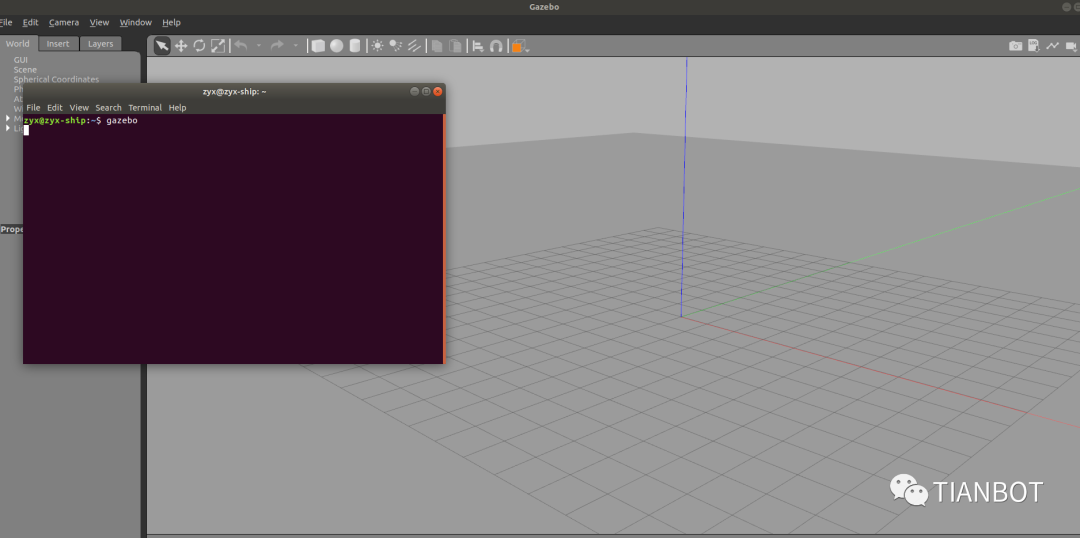The width and height of the screenshot is (1080, 538).
Task: Open terminal Edit menu
Action: 55,107
